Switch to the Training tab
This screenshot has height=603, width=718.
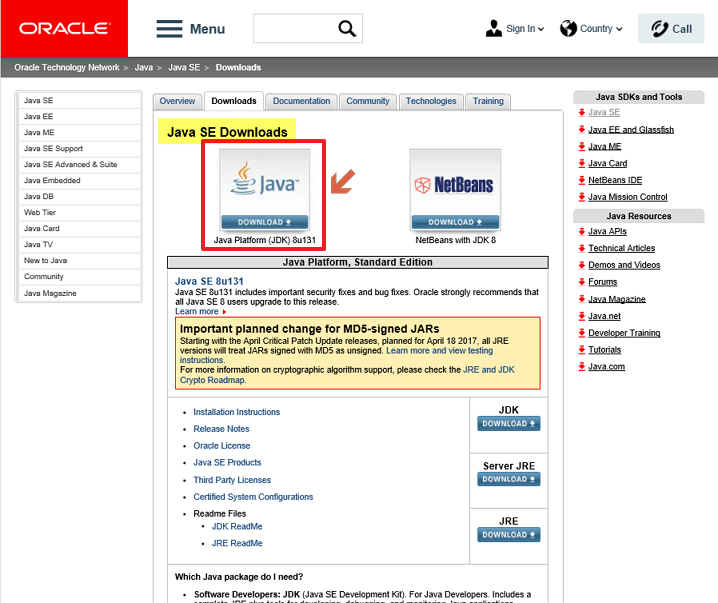(488, 101)
